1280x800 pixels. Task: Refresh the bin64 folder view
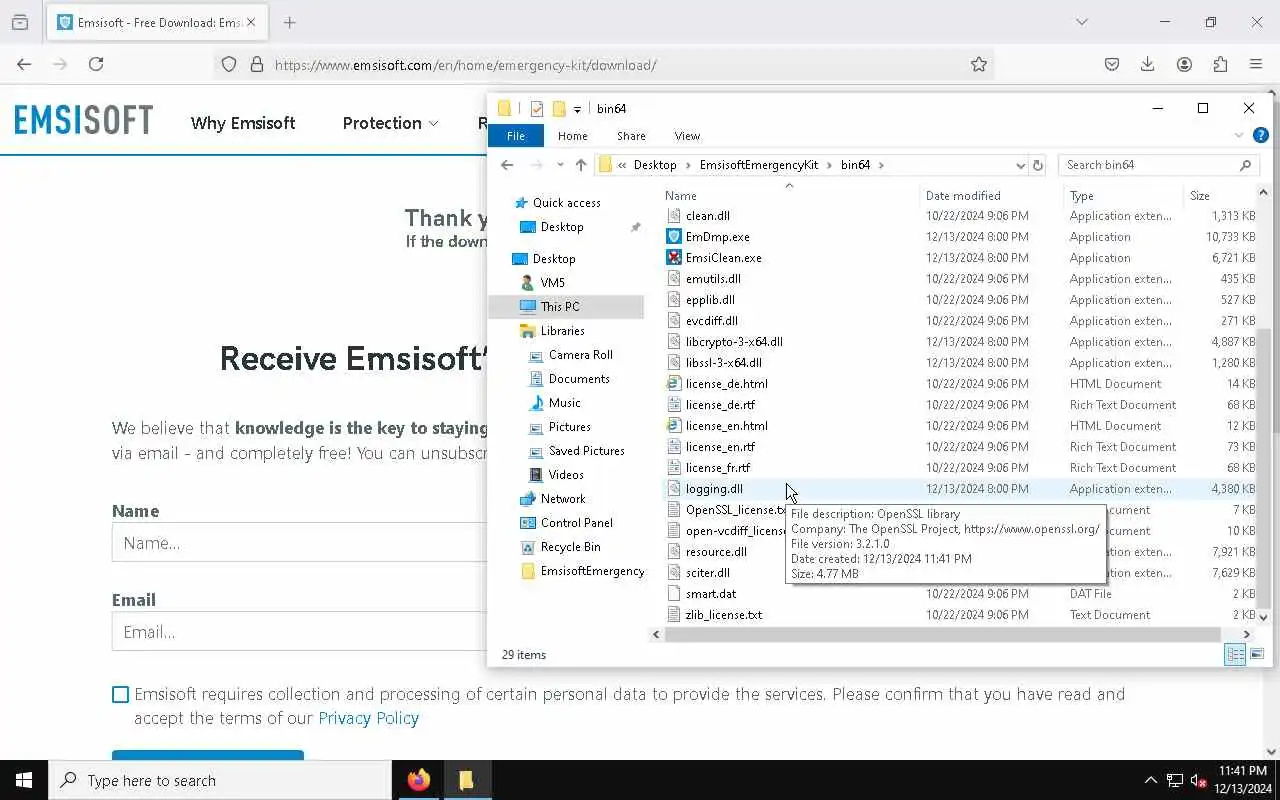click(x=1038, y=165)
